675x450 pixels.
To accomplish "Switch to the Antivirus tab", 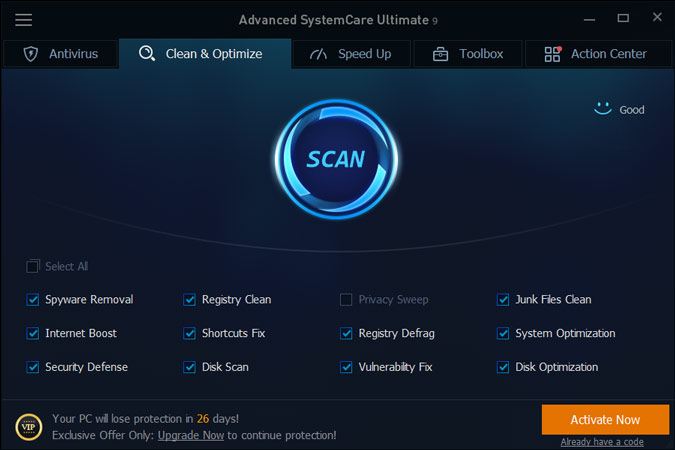I will (60, 54).
